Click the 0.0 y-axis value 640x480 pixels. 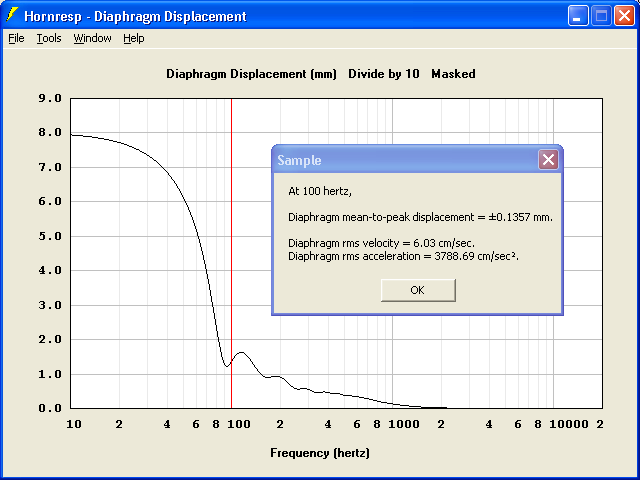[50, 408]
